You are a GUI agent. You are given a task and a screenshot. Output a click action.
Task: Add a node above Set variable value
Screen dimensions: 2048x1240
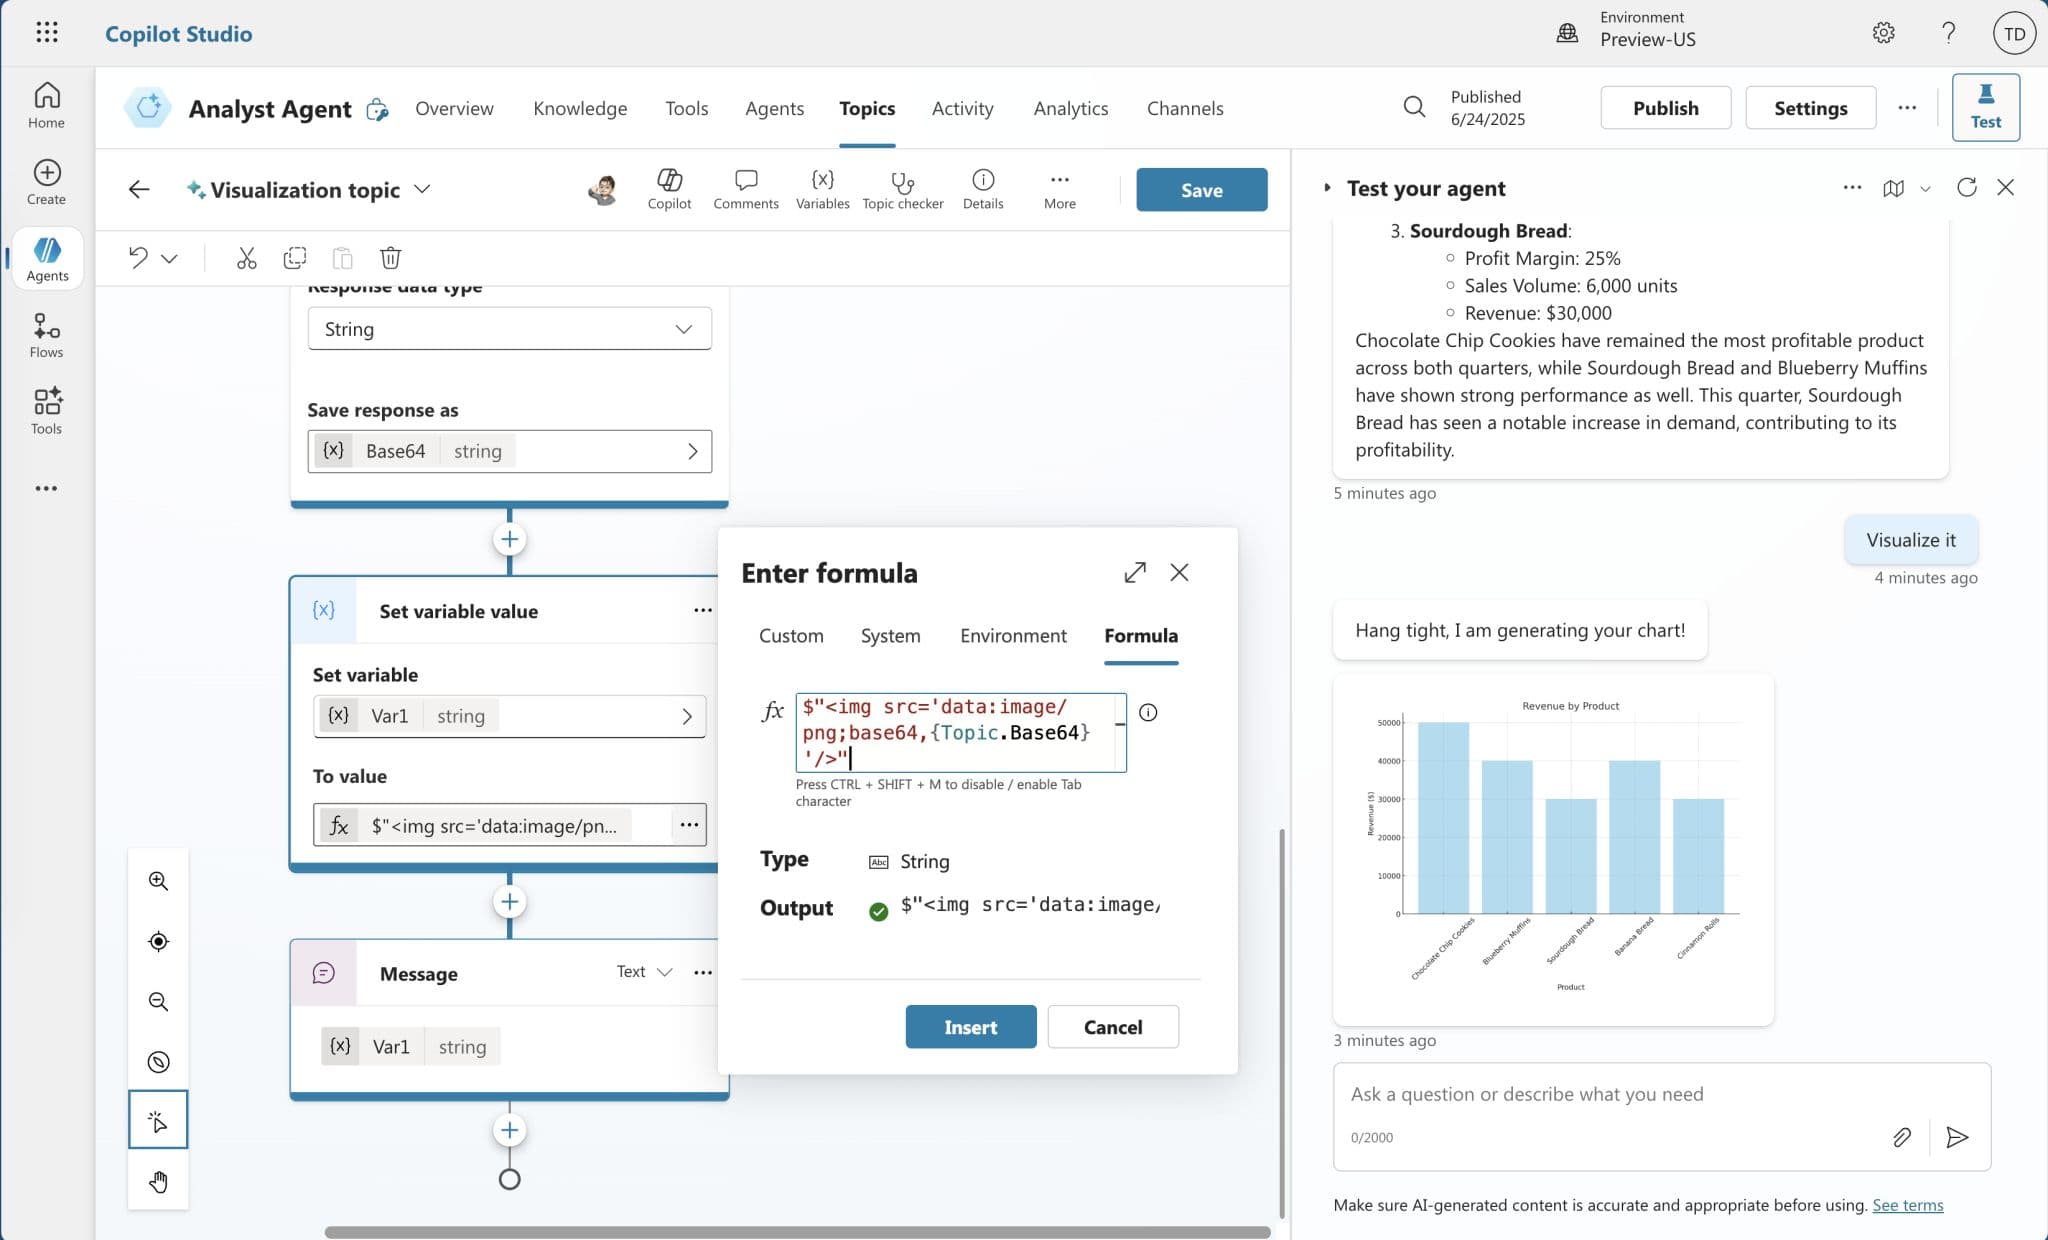(x=509, y=540)
